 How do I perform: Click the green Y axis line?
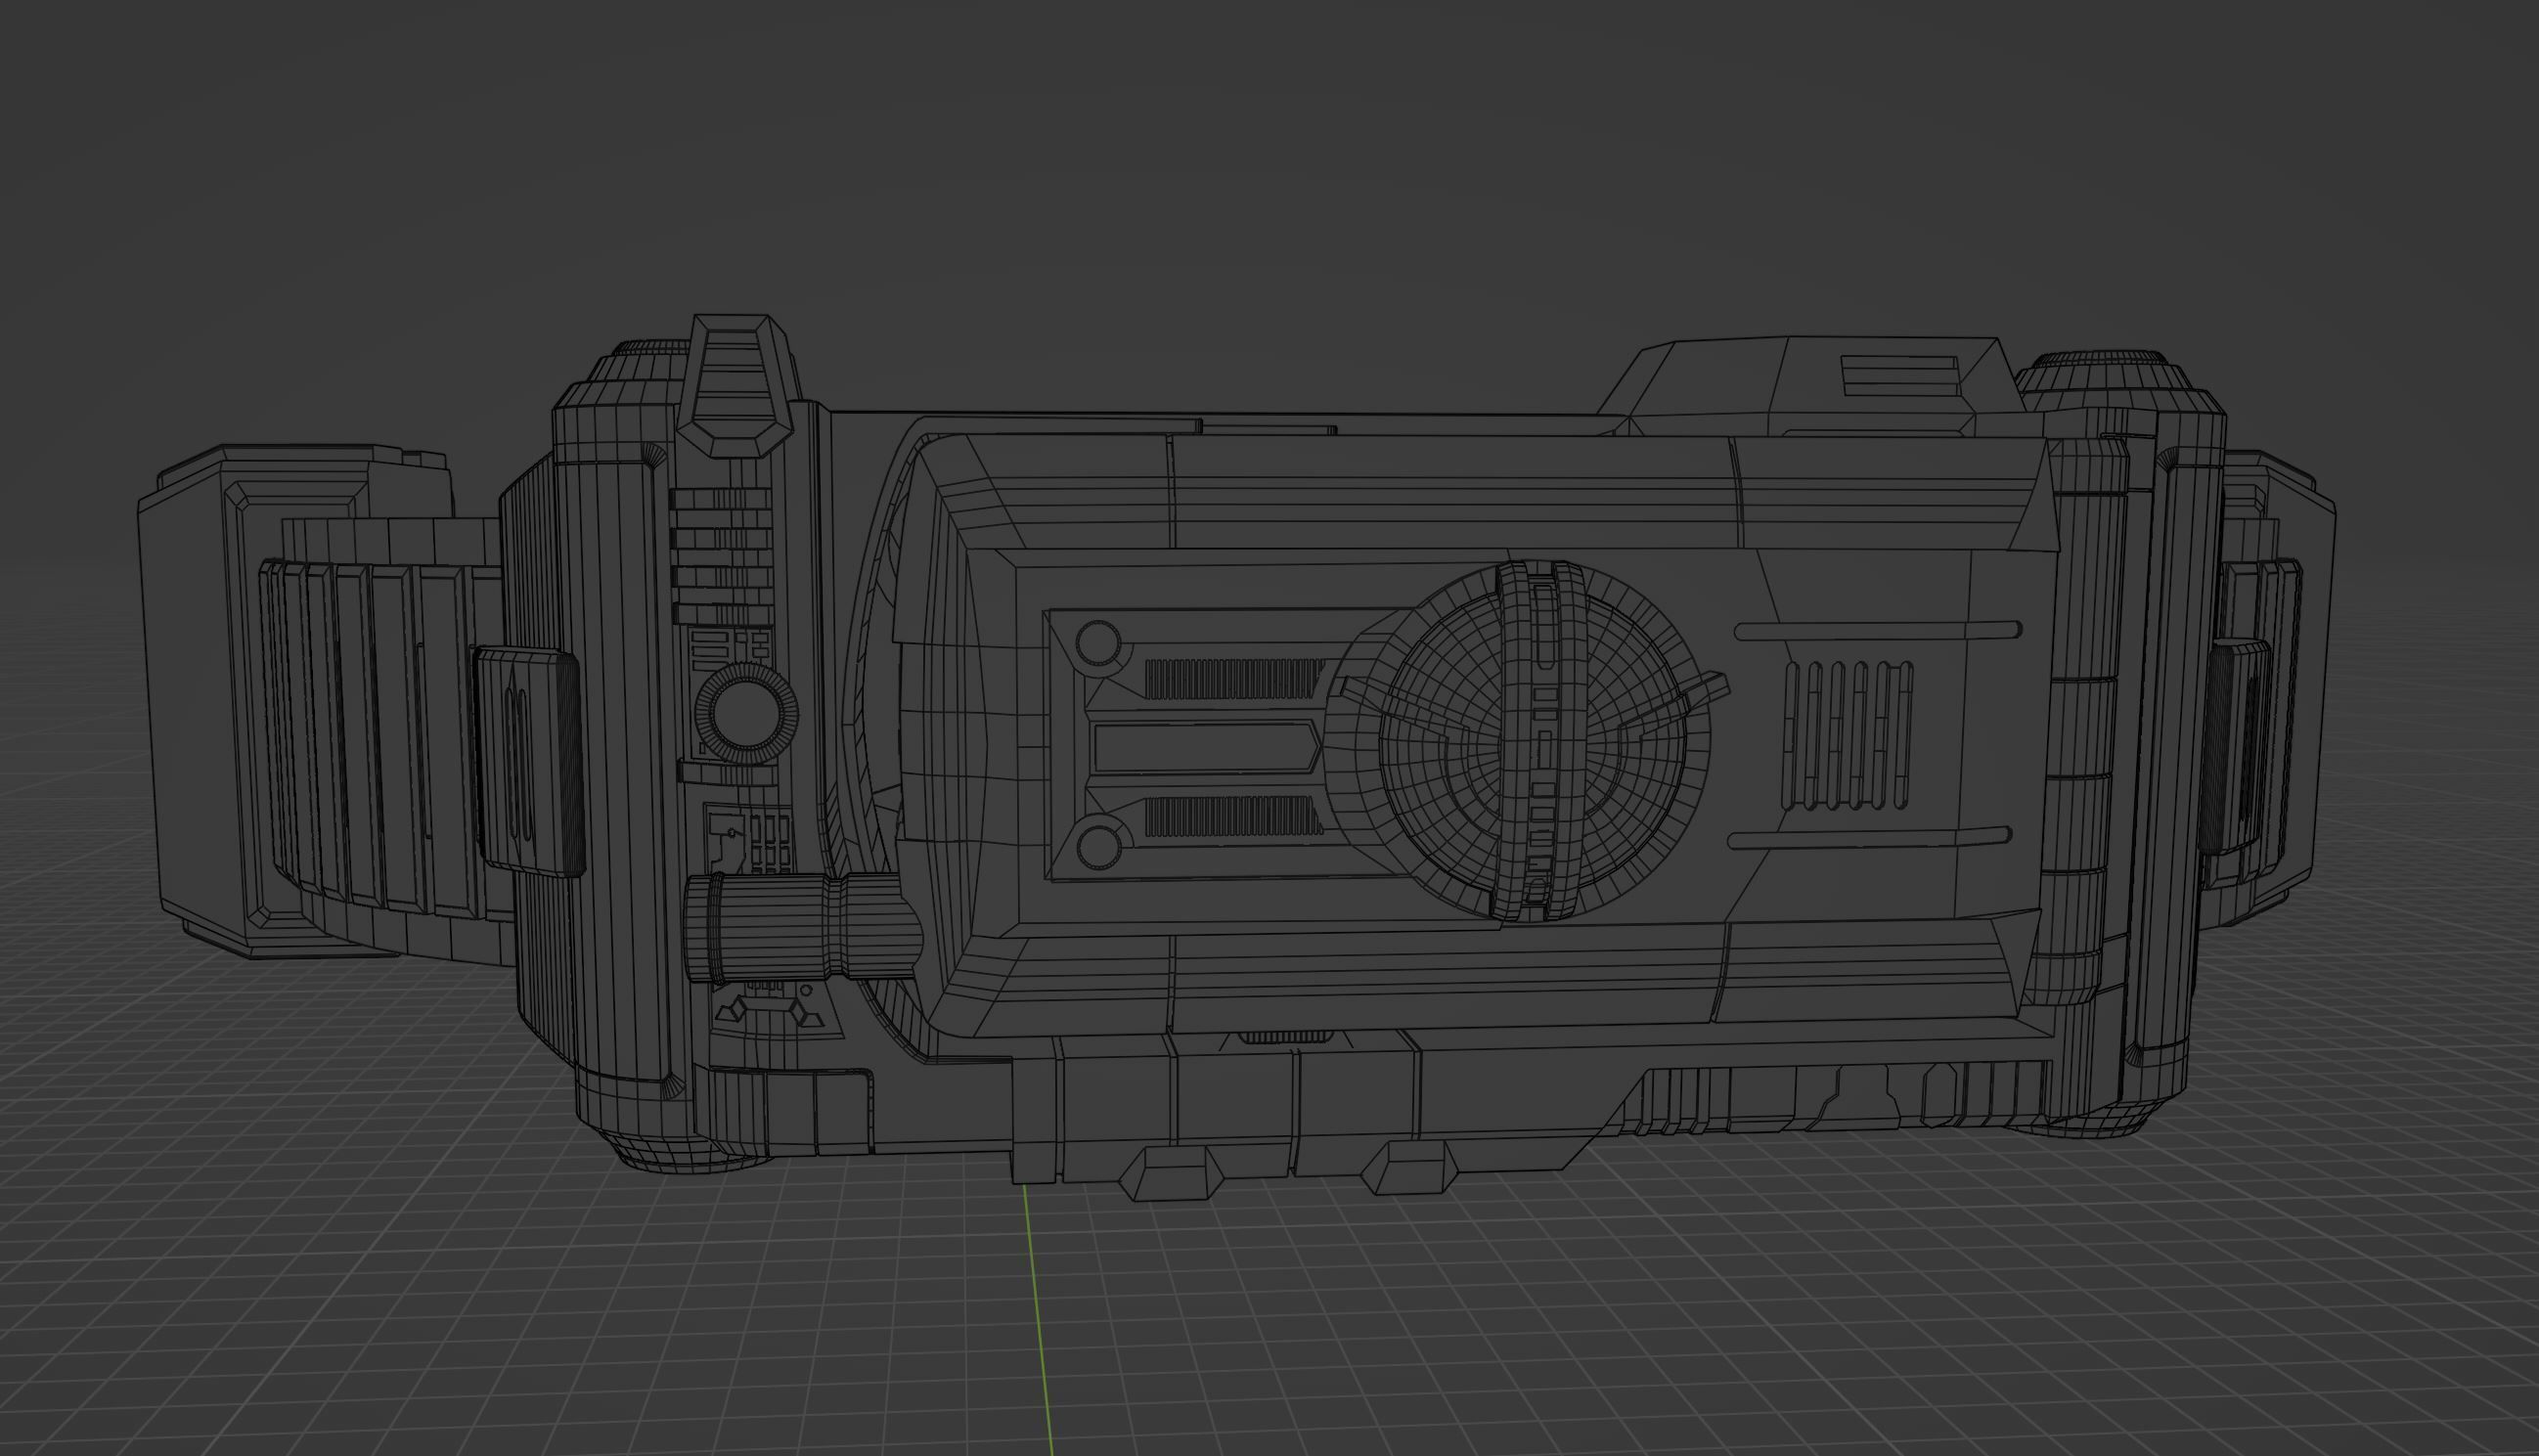pyautogui.click(x=1037, y=1320)
